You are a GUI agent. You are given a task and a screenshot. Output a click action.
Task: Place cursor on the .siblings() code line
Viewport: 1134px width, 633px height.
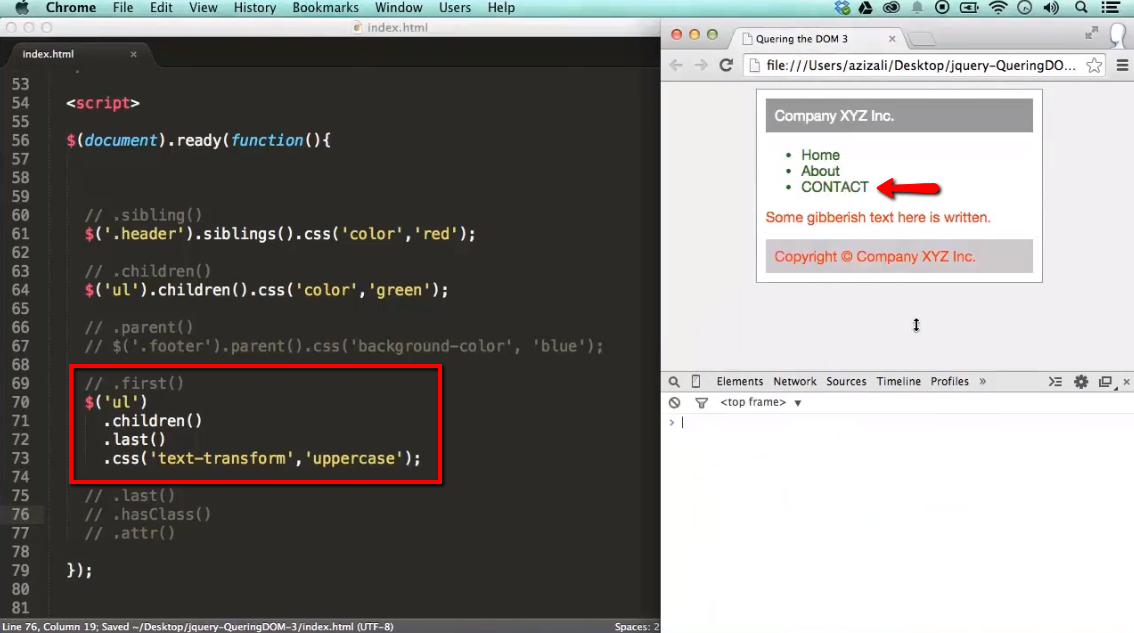pyautogui.click(x=280, y=234)
